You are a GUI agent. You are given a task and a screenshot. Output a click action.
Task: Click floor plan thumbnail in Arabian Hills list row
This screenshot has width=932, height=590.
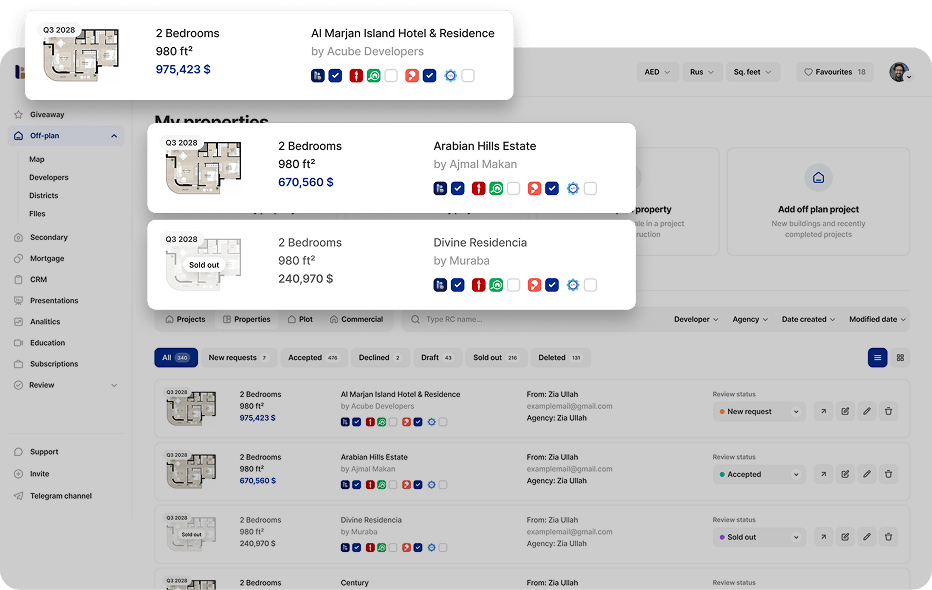click(191, 471)
